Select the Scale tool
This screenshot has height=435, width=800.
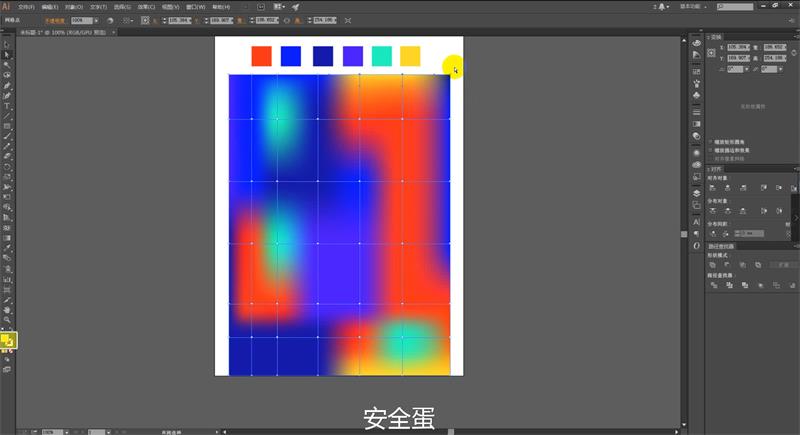(7, 177)
